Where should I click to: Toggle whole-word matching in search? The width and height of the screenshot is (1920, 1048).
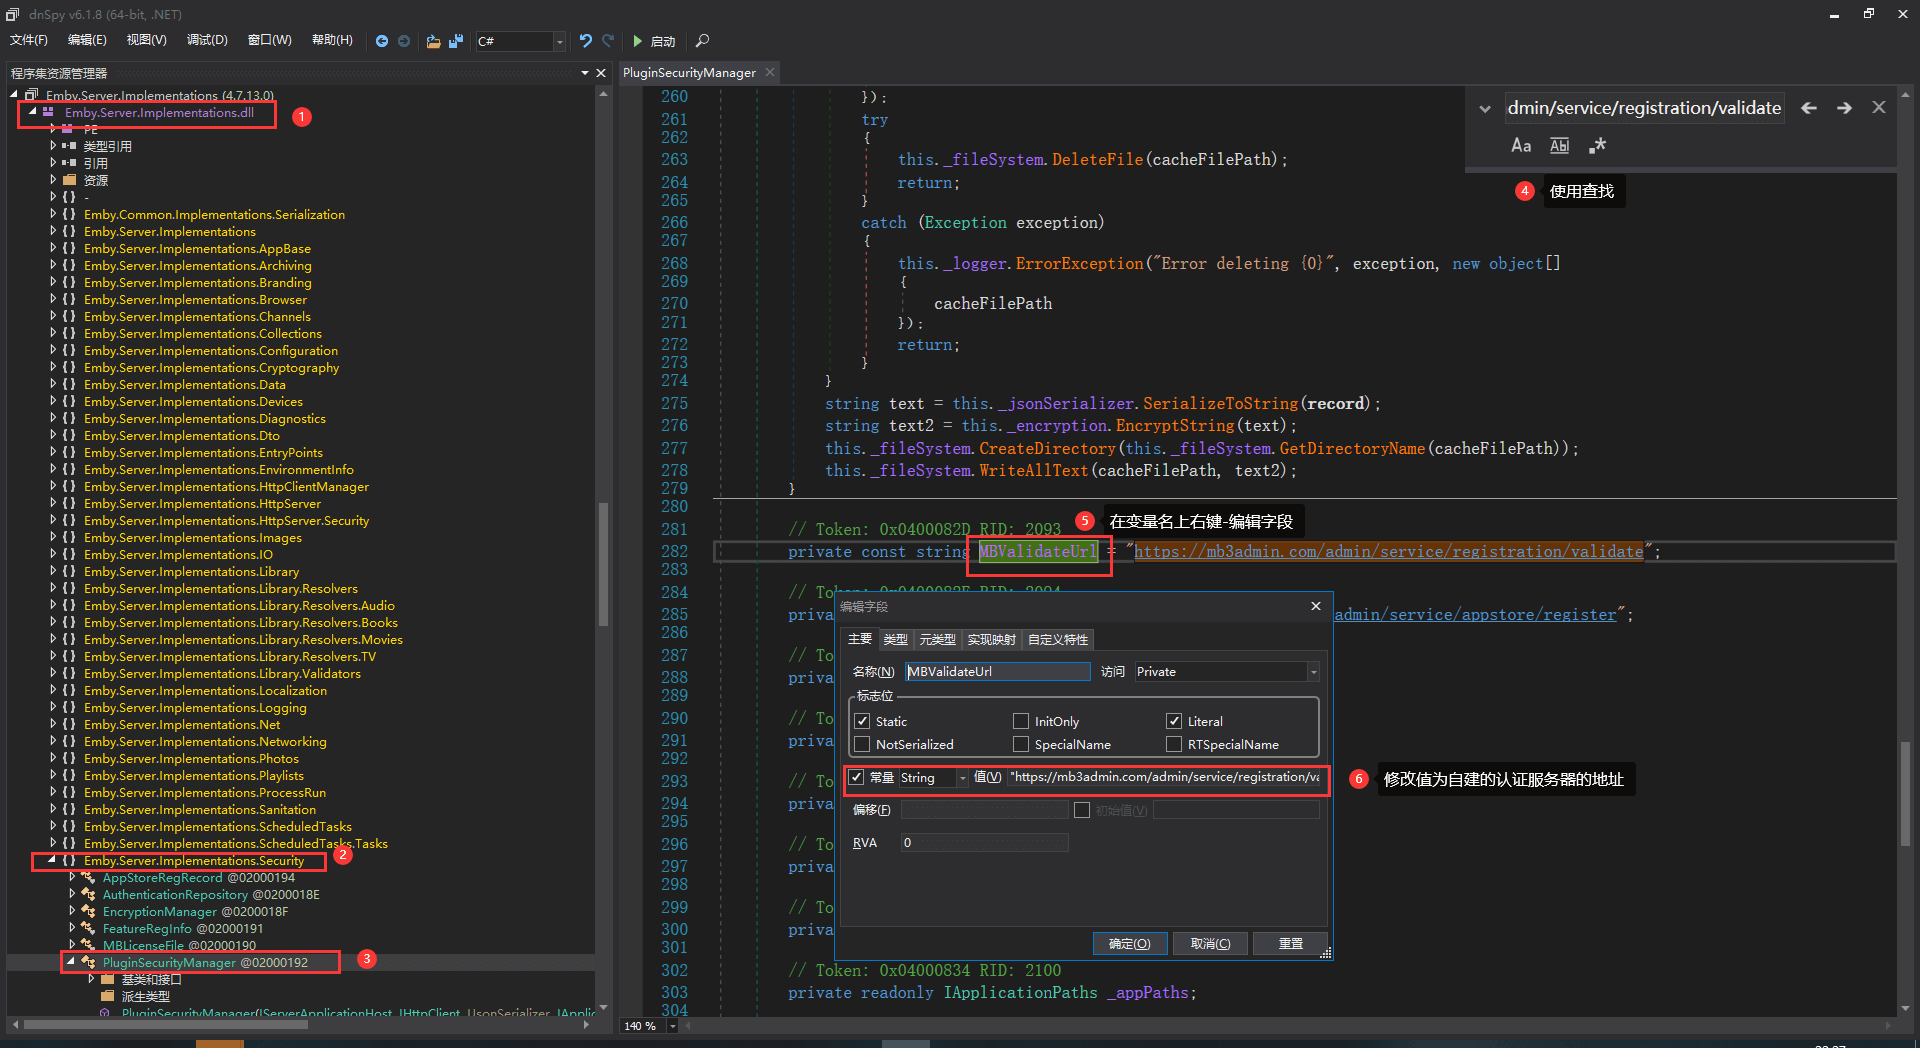click(x=1558, y=145)
